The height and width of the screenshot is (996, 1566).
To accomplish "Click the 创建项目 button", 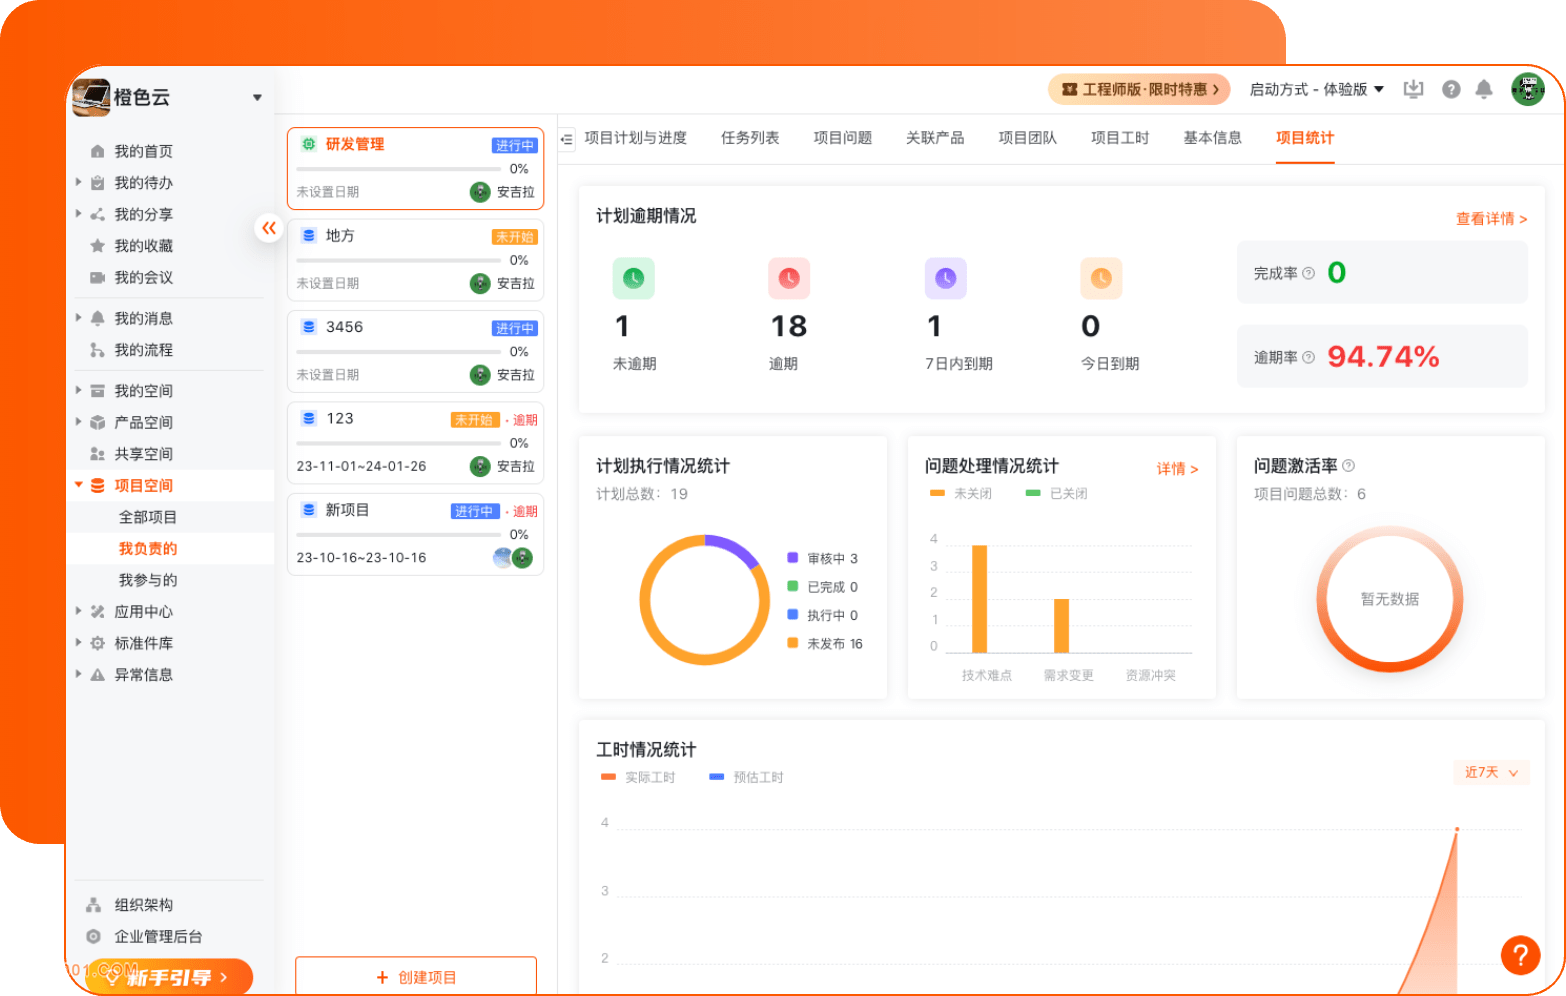I will pos(416,977).
